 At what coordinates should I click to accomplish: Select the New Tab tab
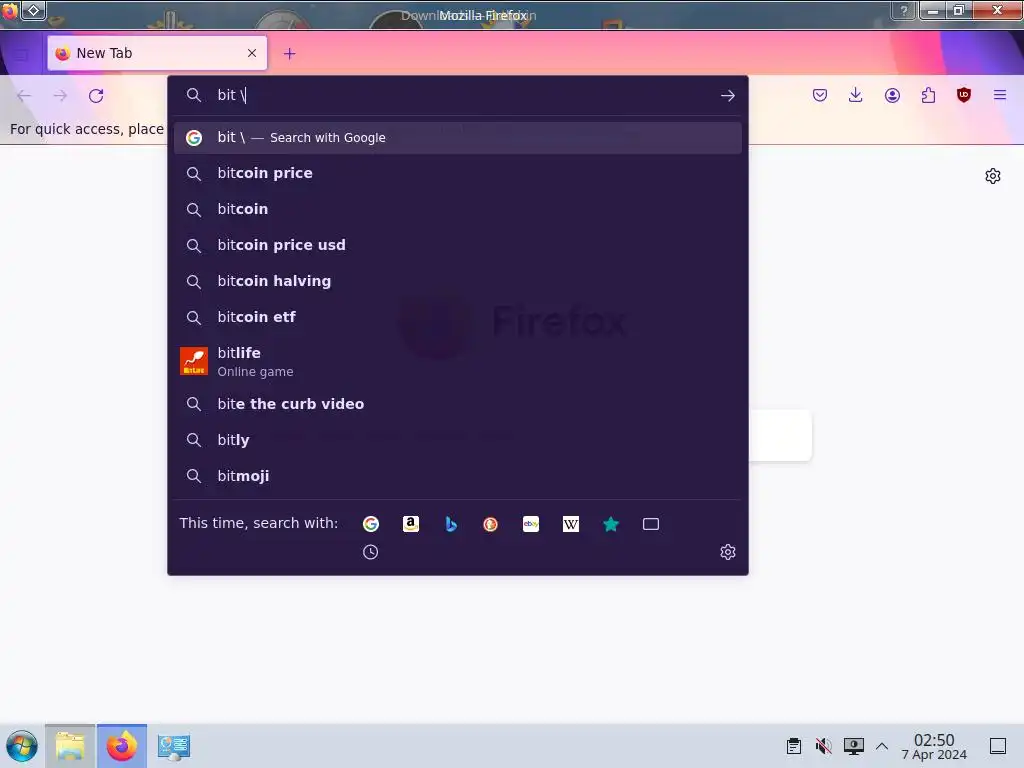[157, 53]
